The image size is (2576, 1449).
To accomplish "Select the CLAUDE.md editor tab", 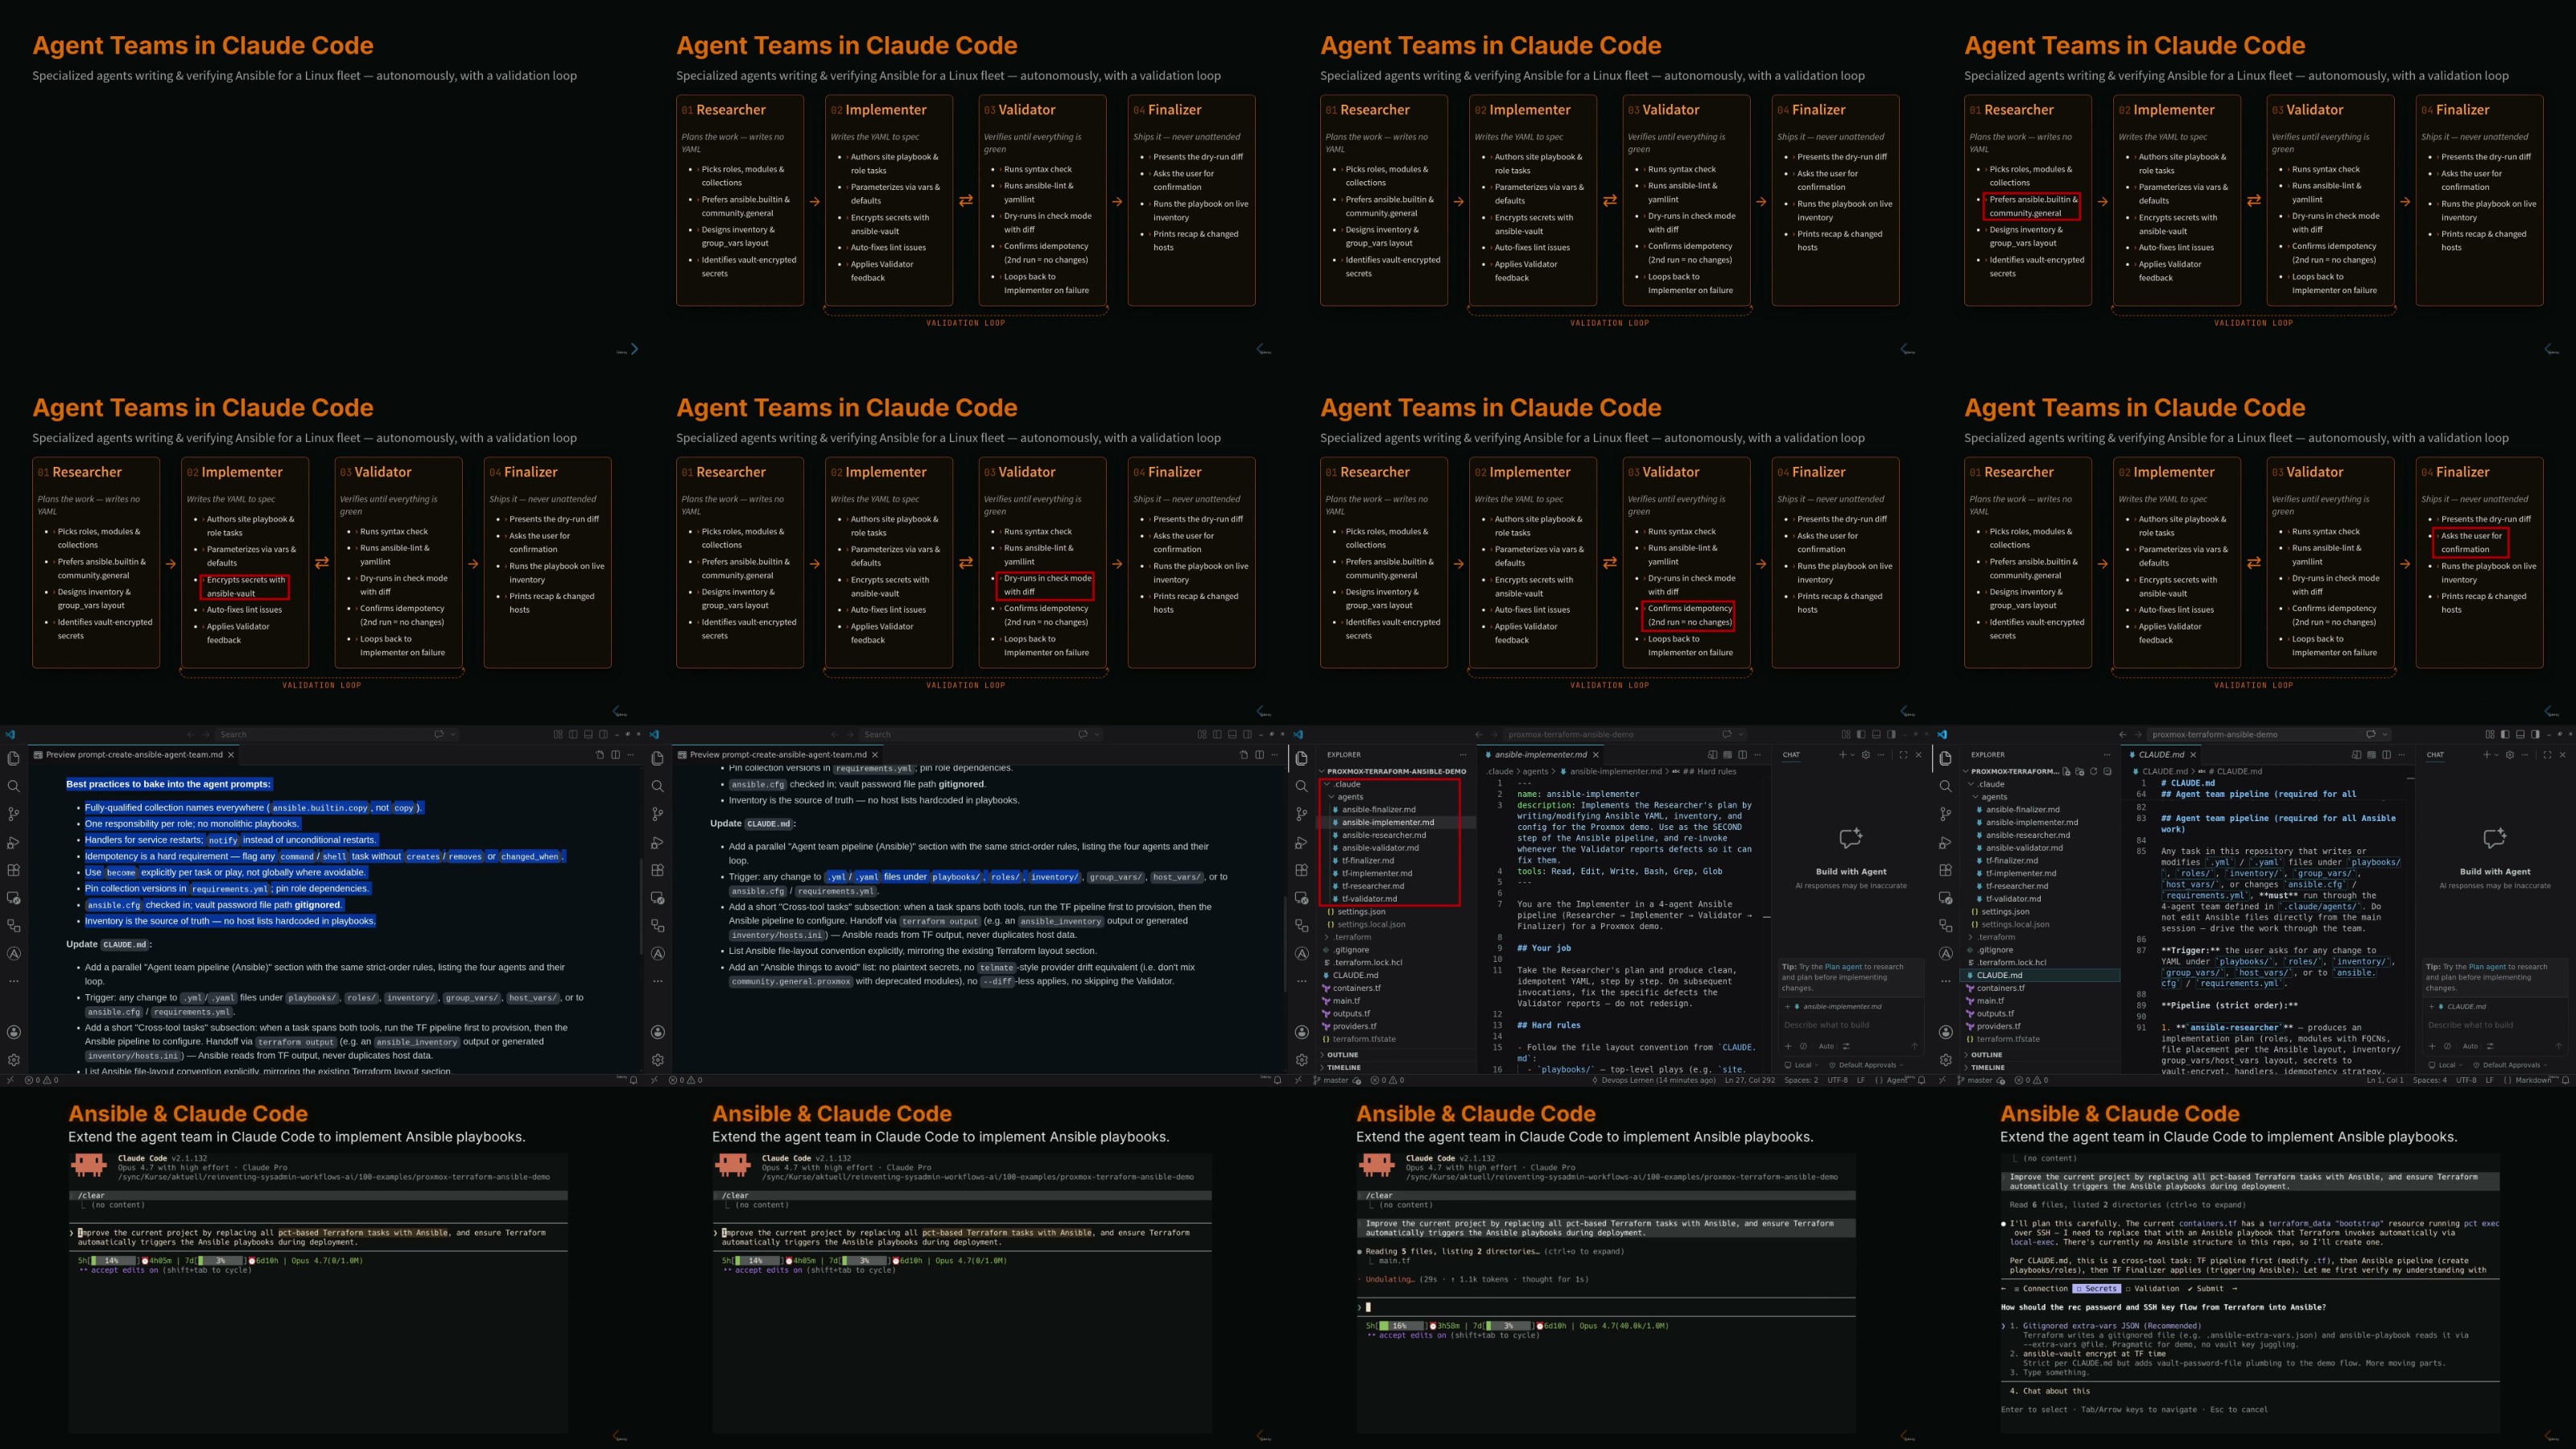I will (x=2161, y=755).
